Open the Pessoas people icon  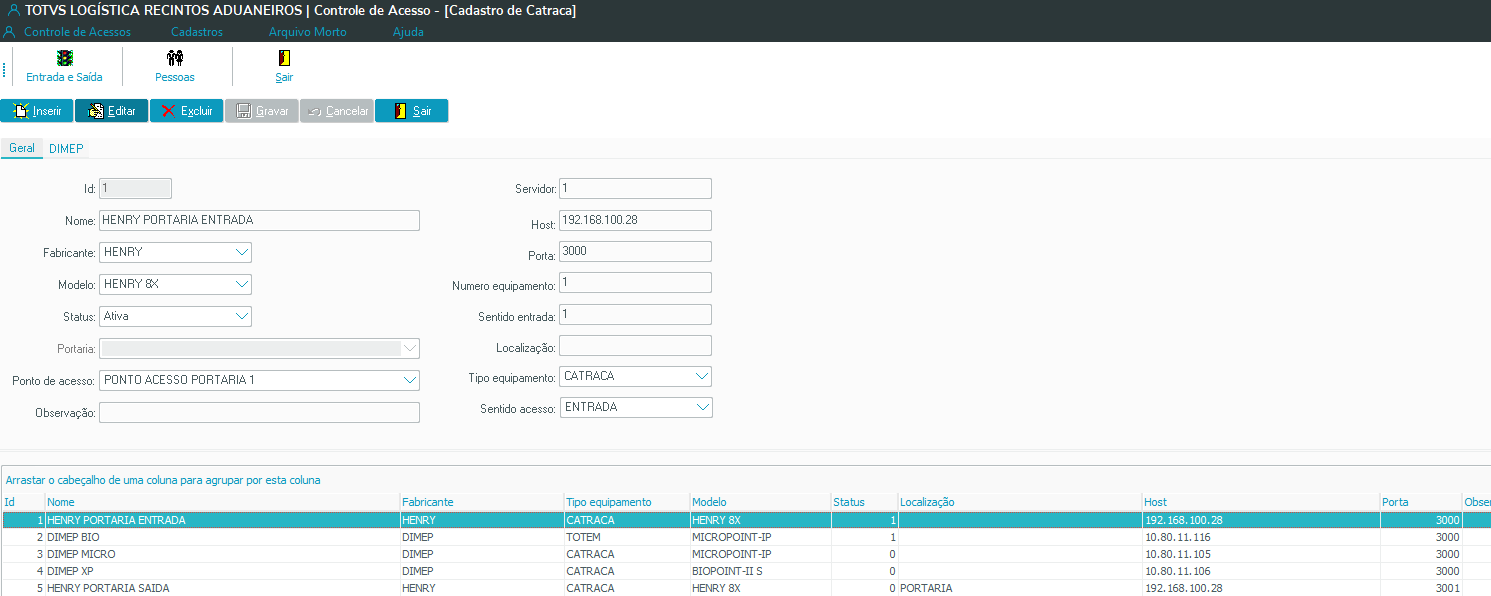[175, 58]
